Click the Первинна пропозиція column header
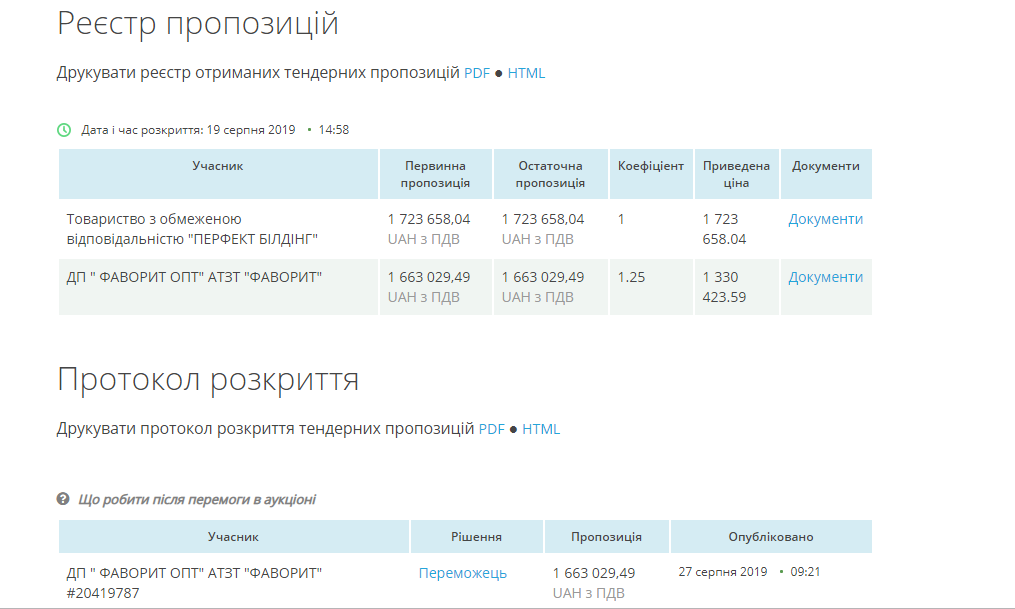This screenshot has width=1015, height=609. pyautogui.click(x=435, y=174)
